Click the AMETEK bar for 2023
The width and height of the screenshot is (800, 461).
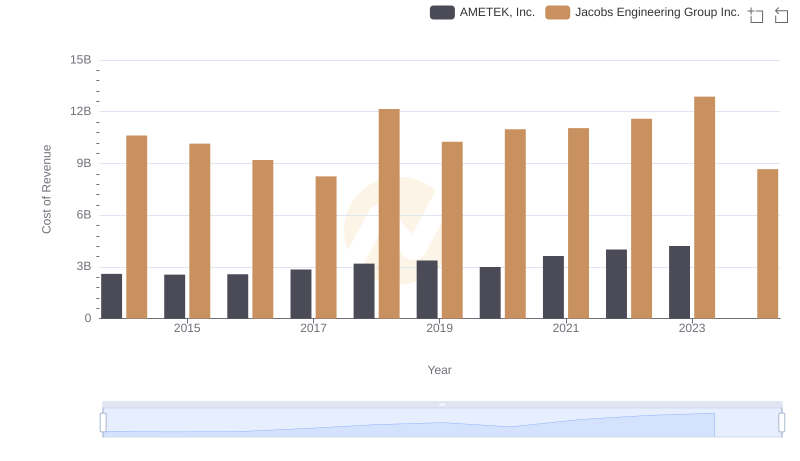pos(679,282)
